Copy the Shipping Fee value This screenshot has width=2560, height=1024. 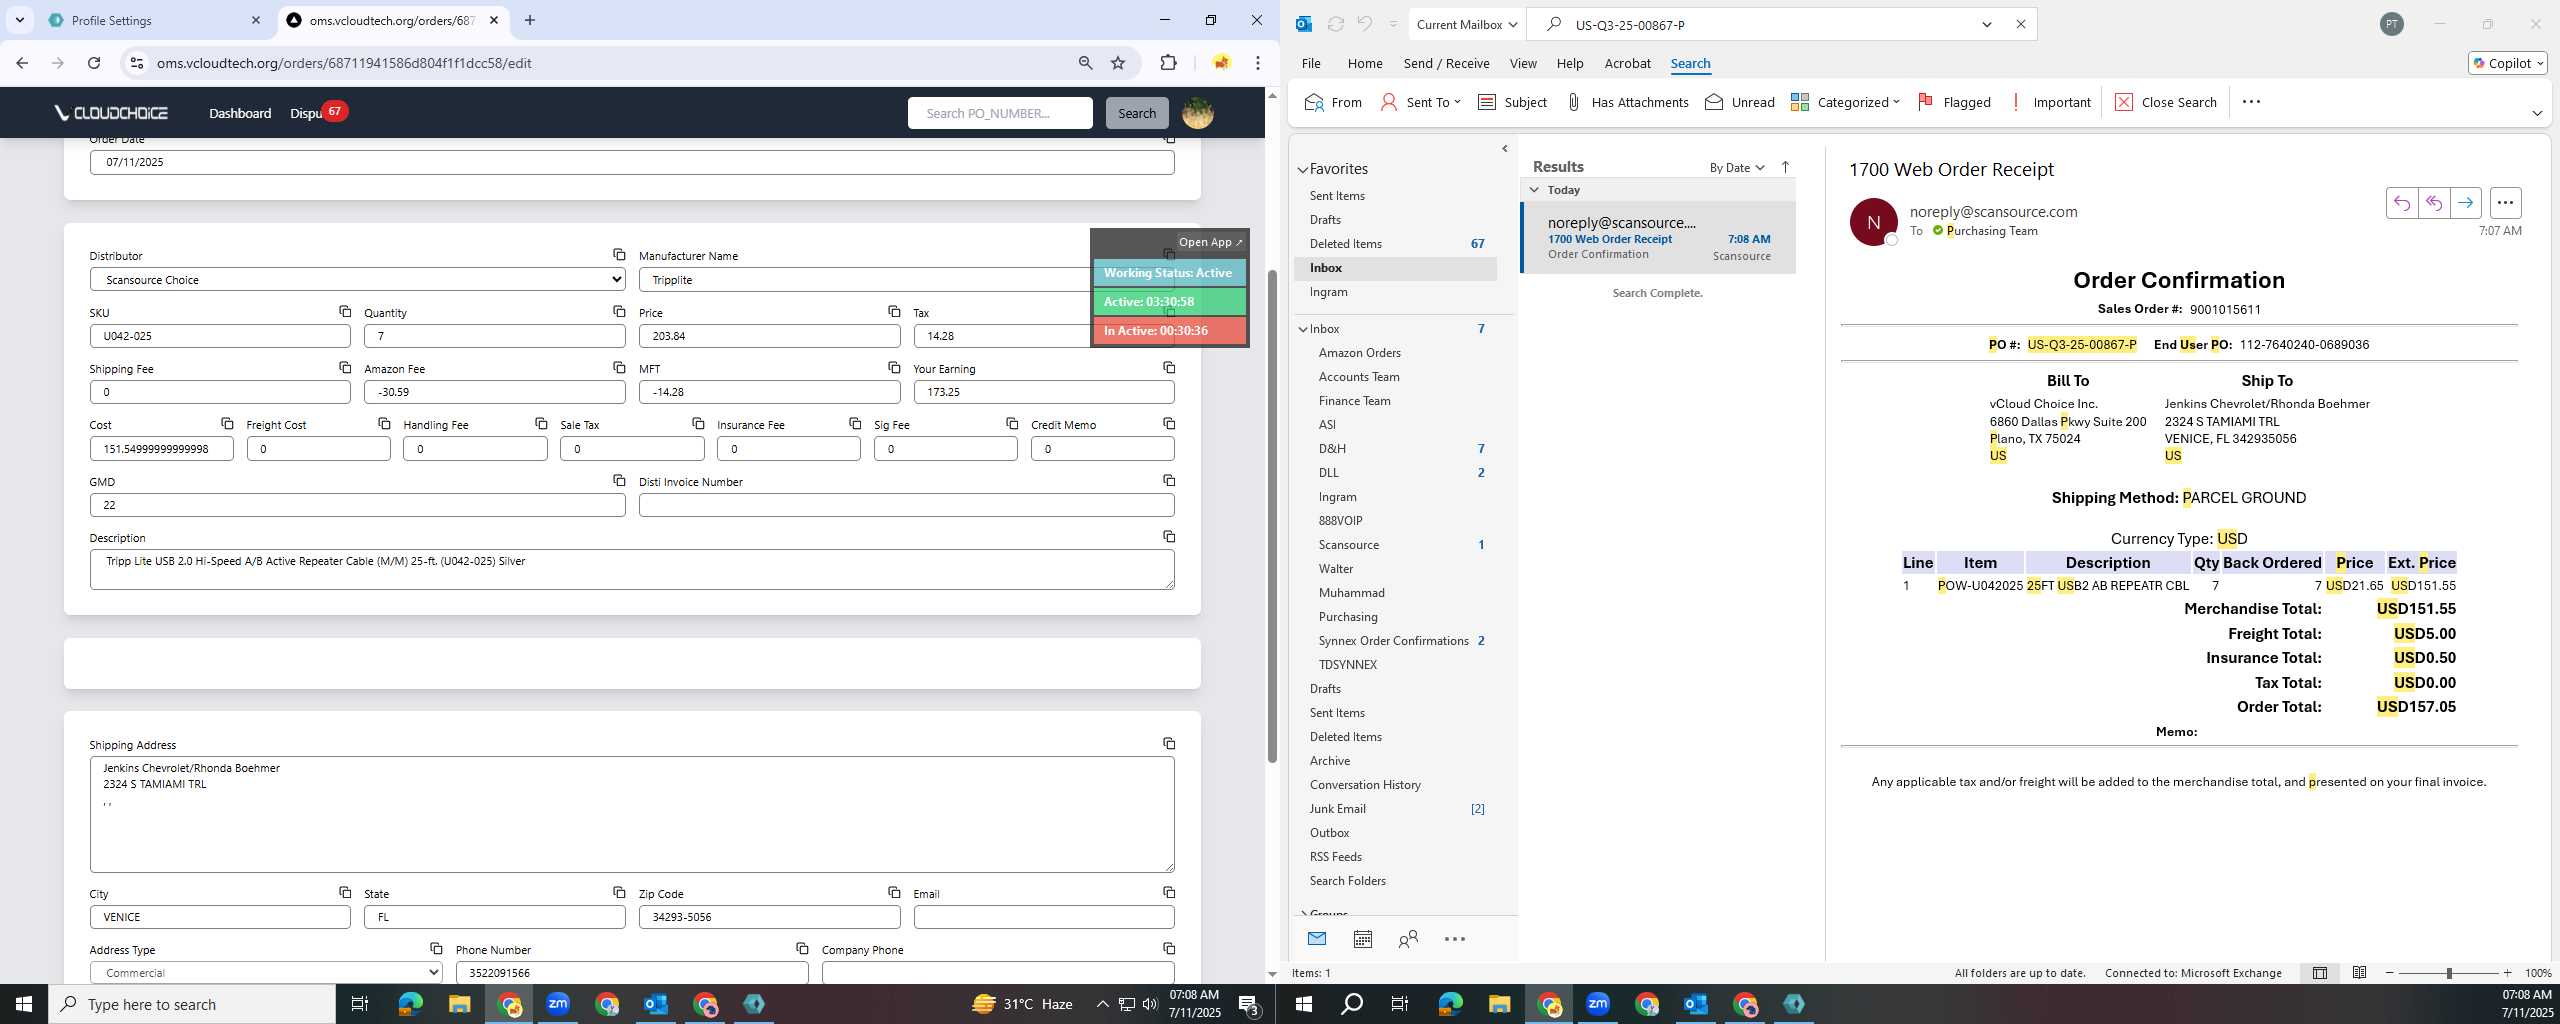click(x=345, y=368)
